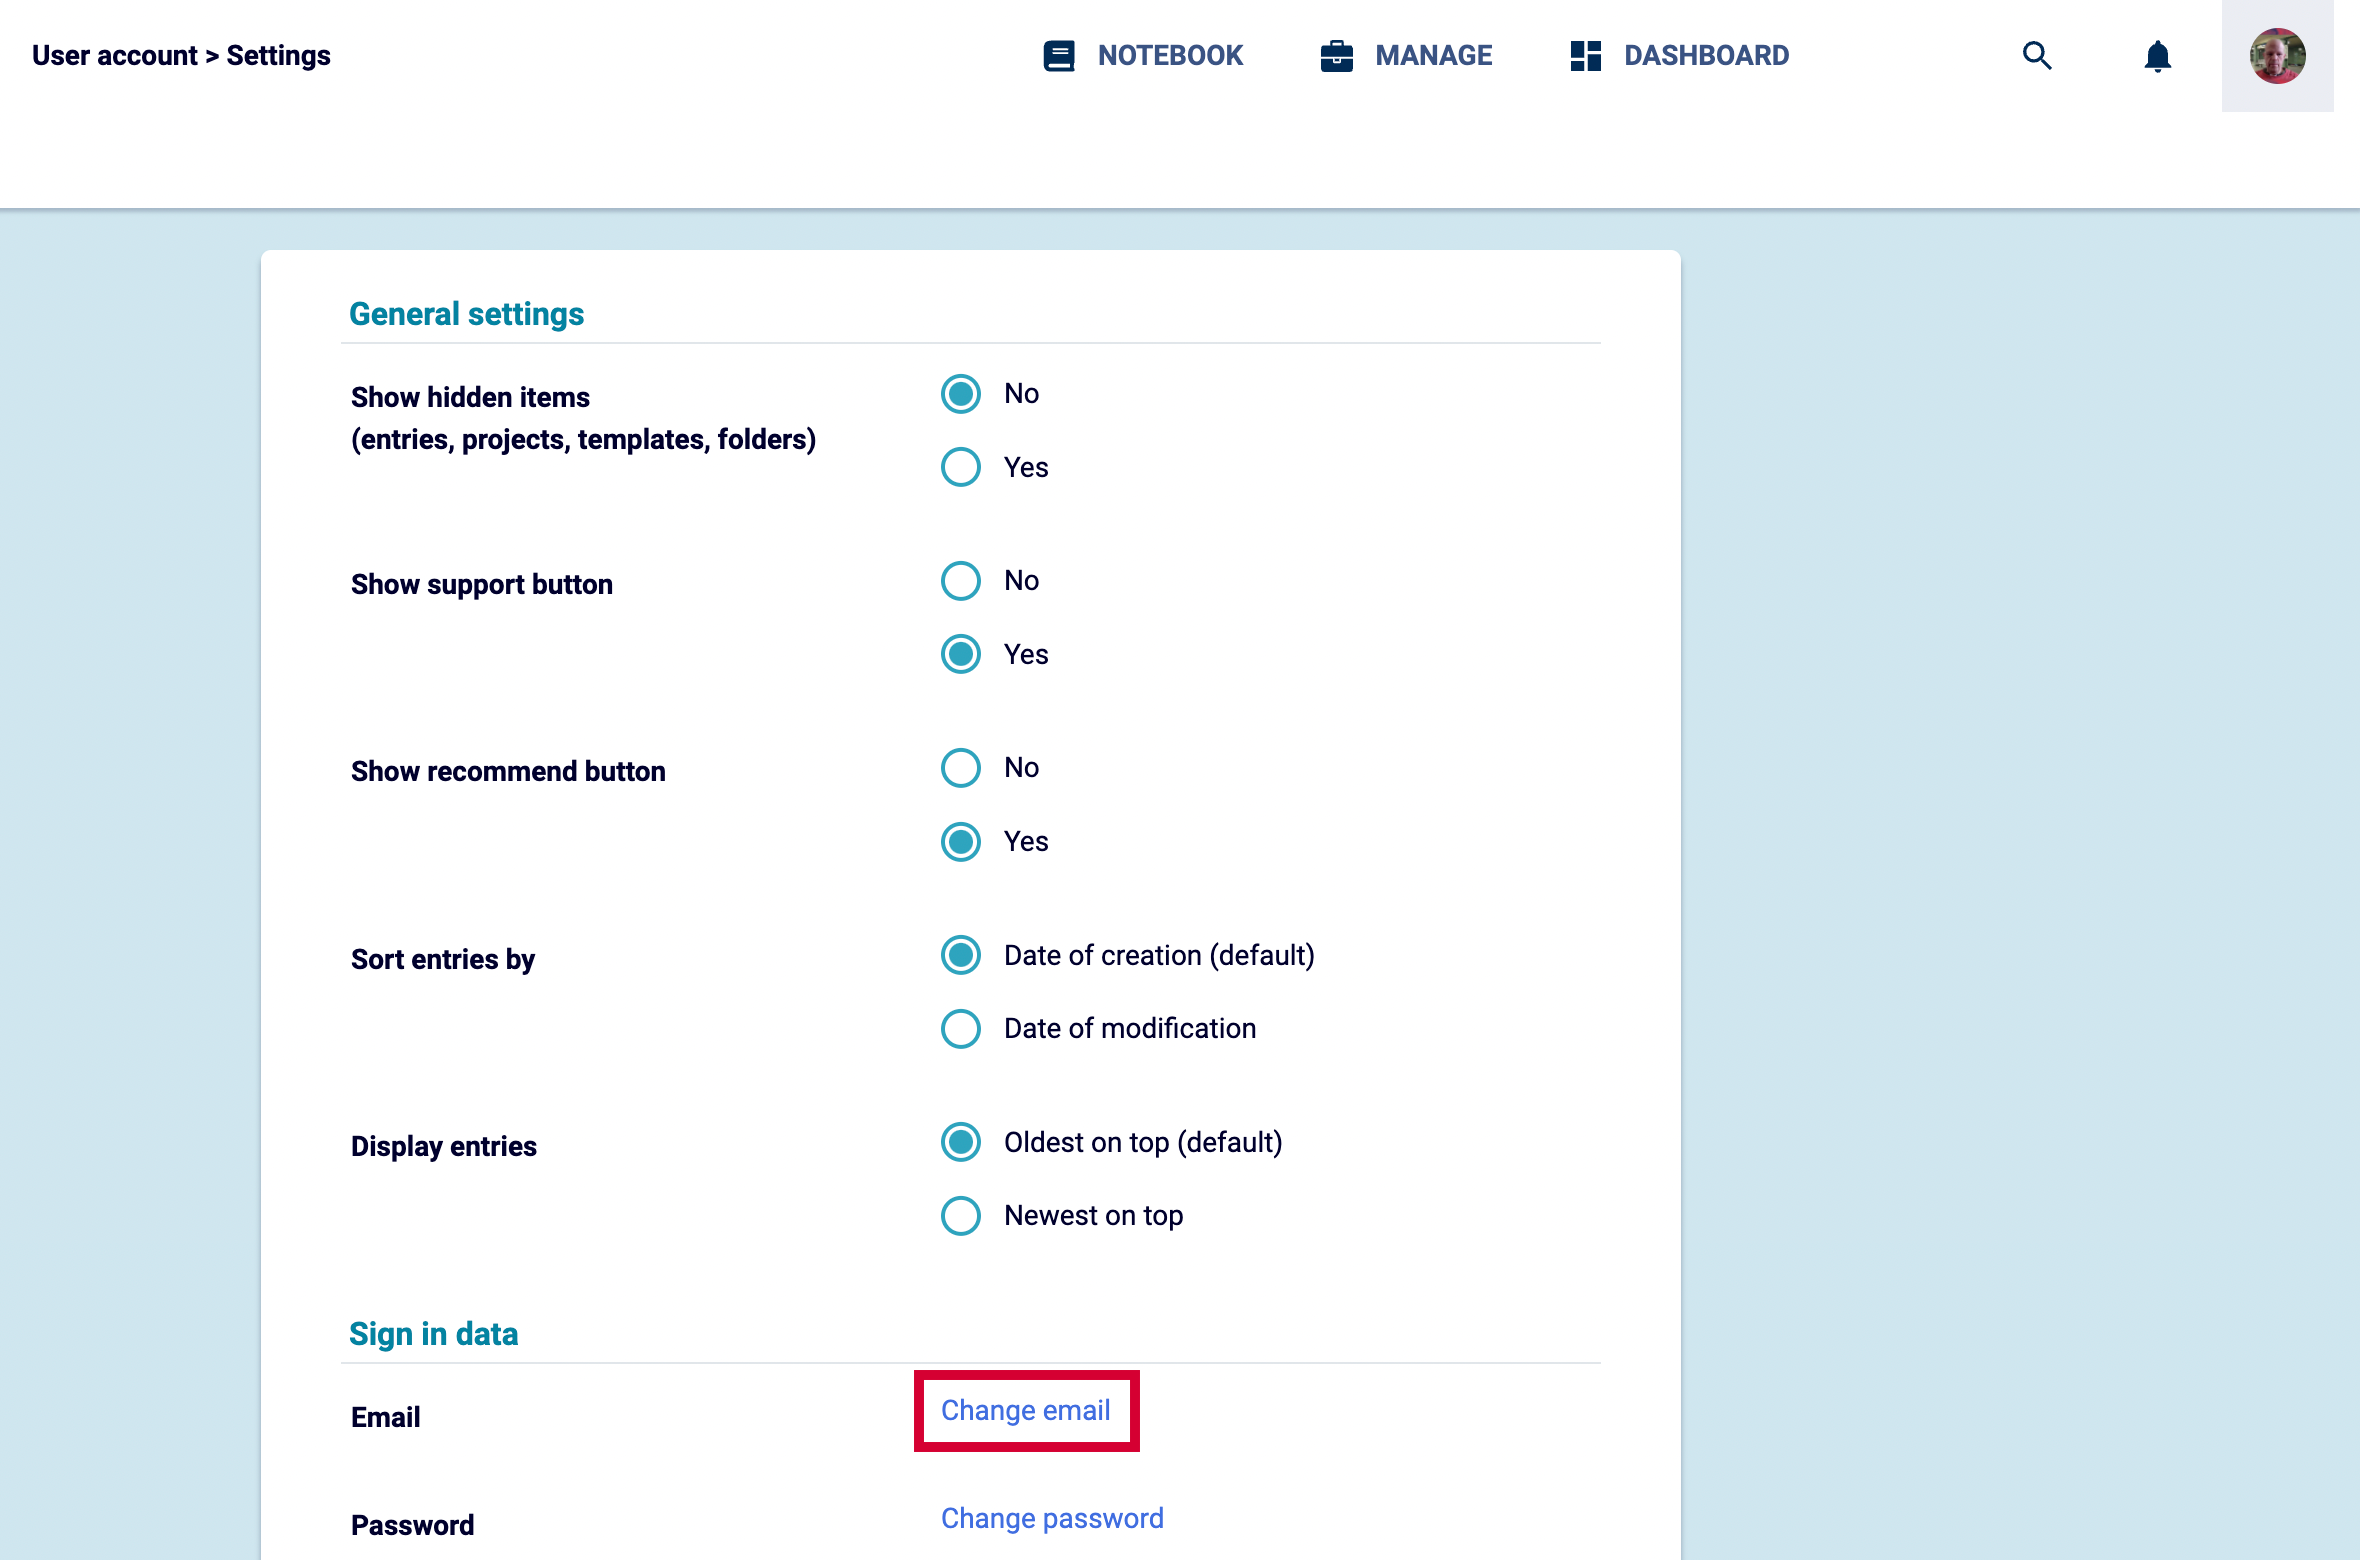Select No for Show support button

click(961, 581)
